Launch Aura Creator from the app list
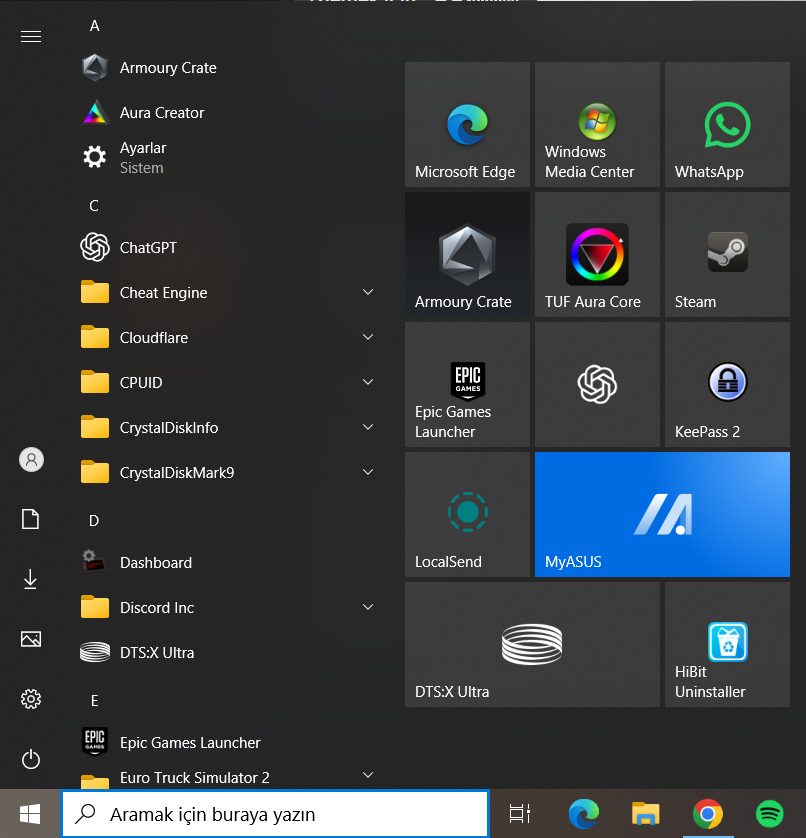 pyautogui.click(x=227, y=113)
